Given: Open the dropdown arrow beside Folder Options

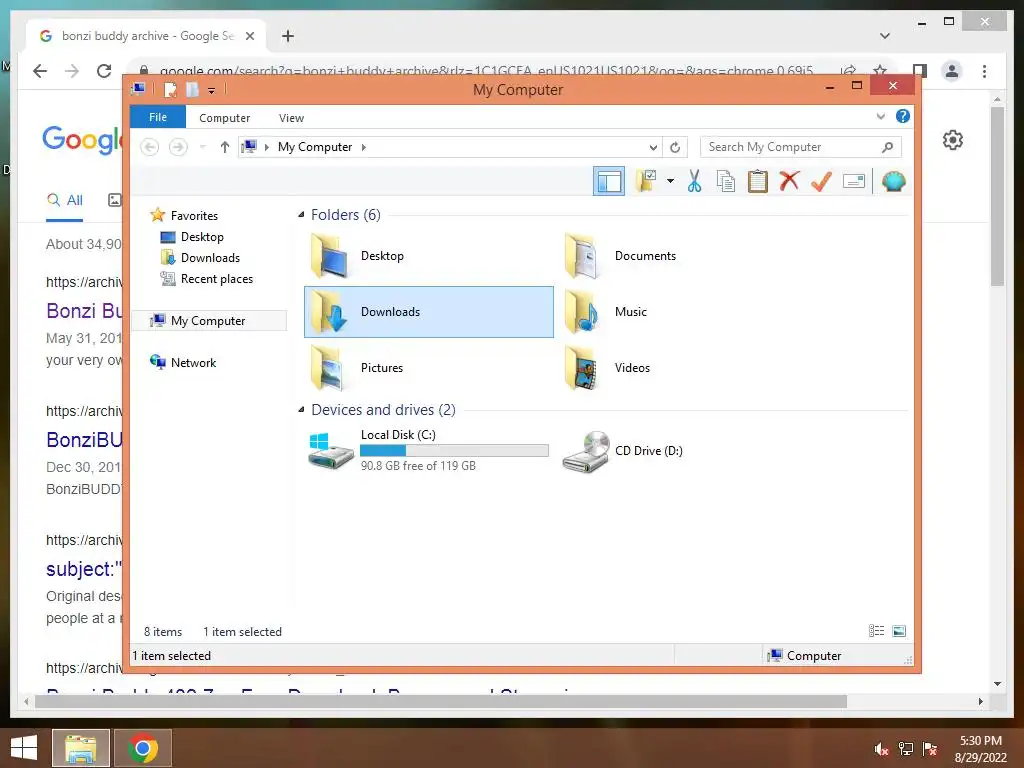Looking at the screenshot, I should pos(671,181).
